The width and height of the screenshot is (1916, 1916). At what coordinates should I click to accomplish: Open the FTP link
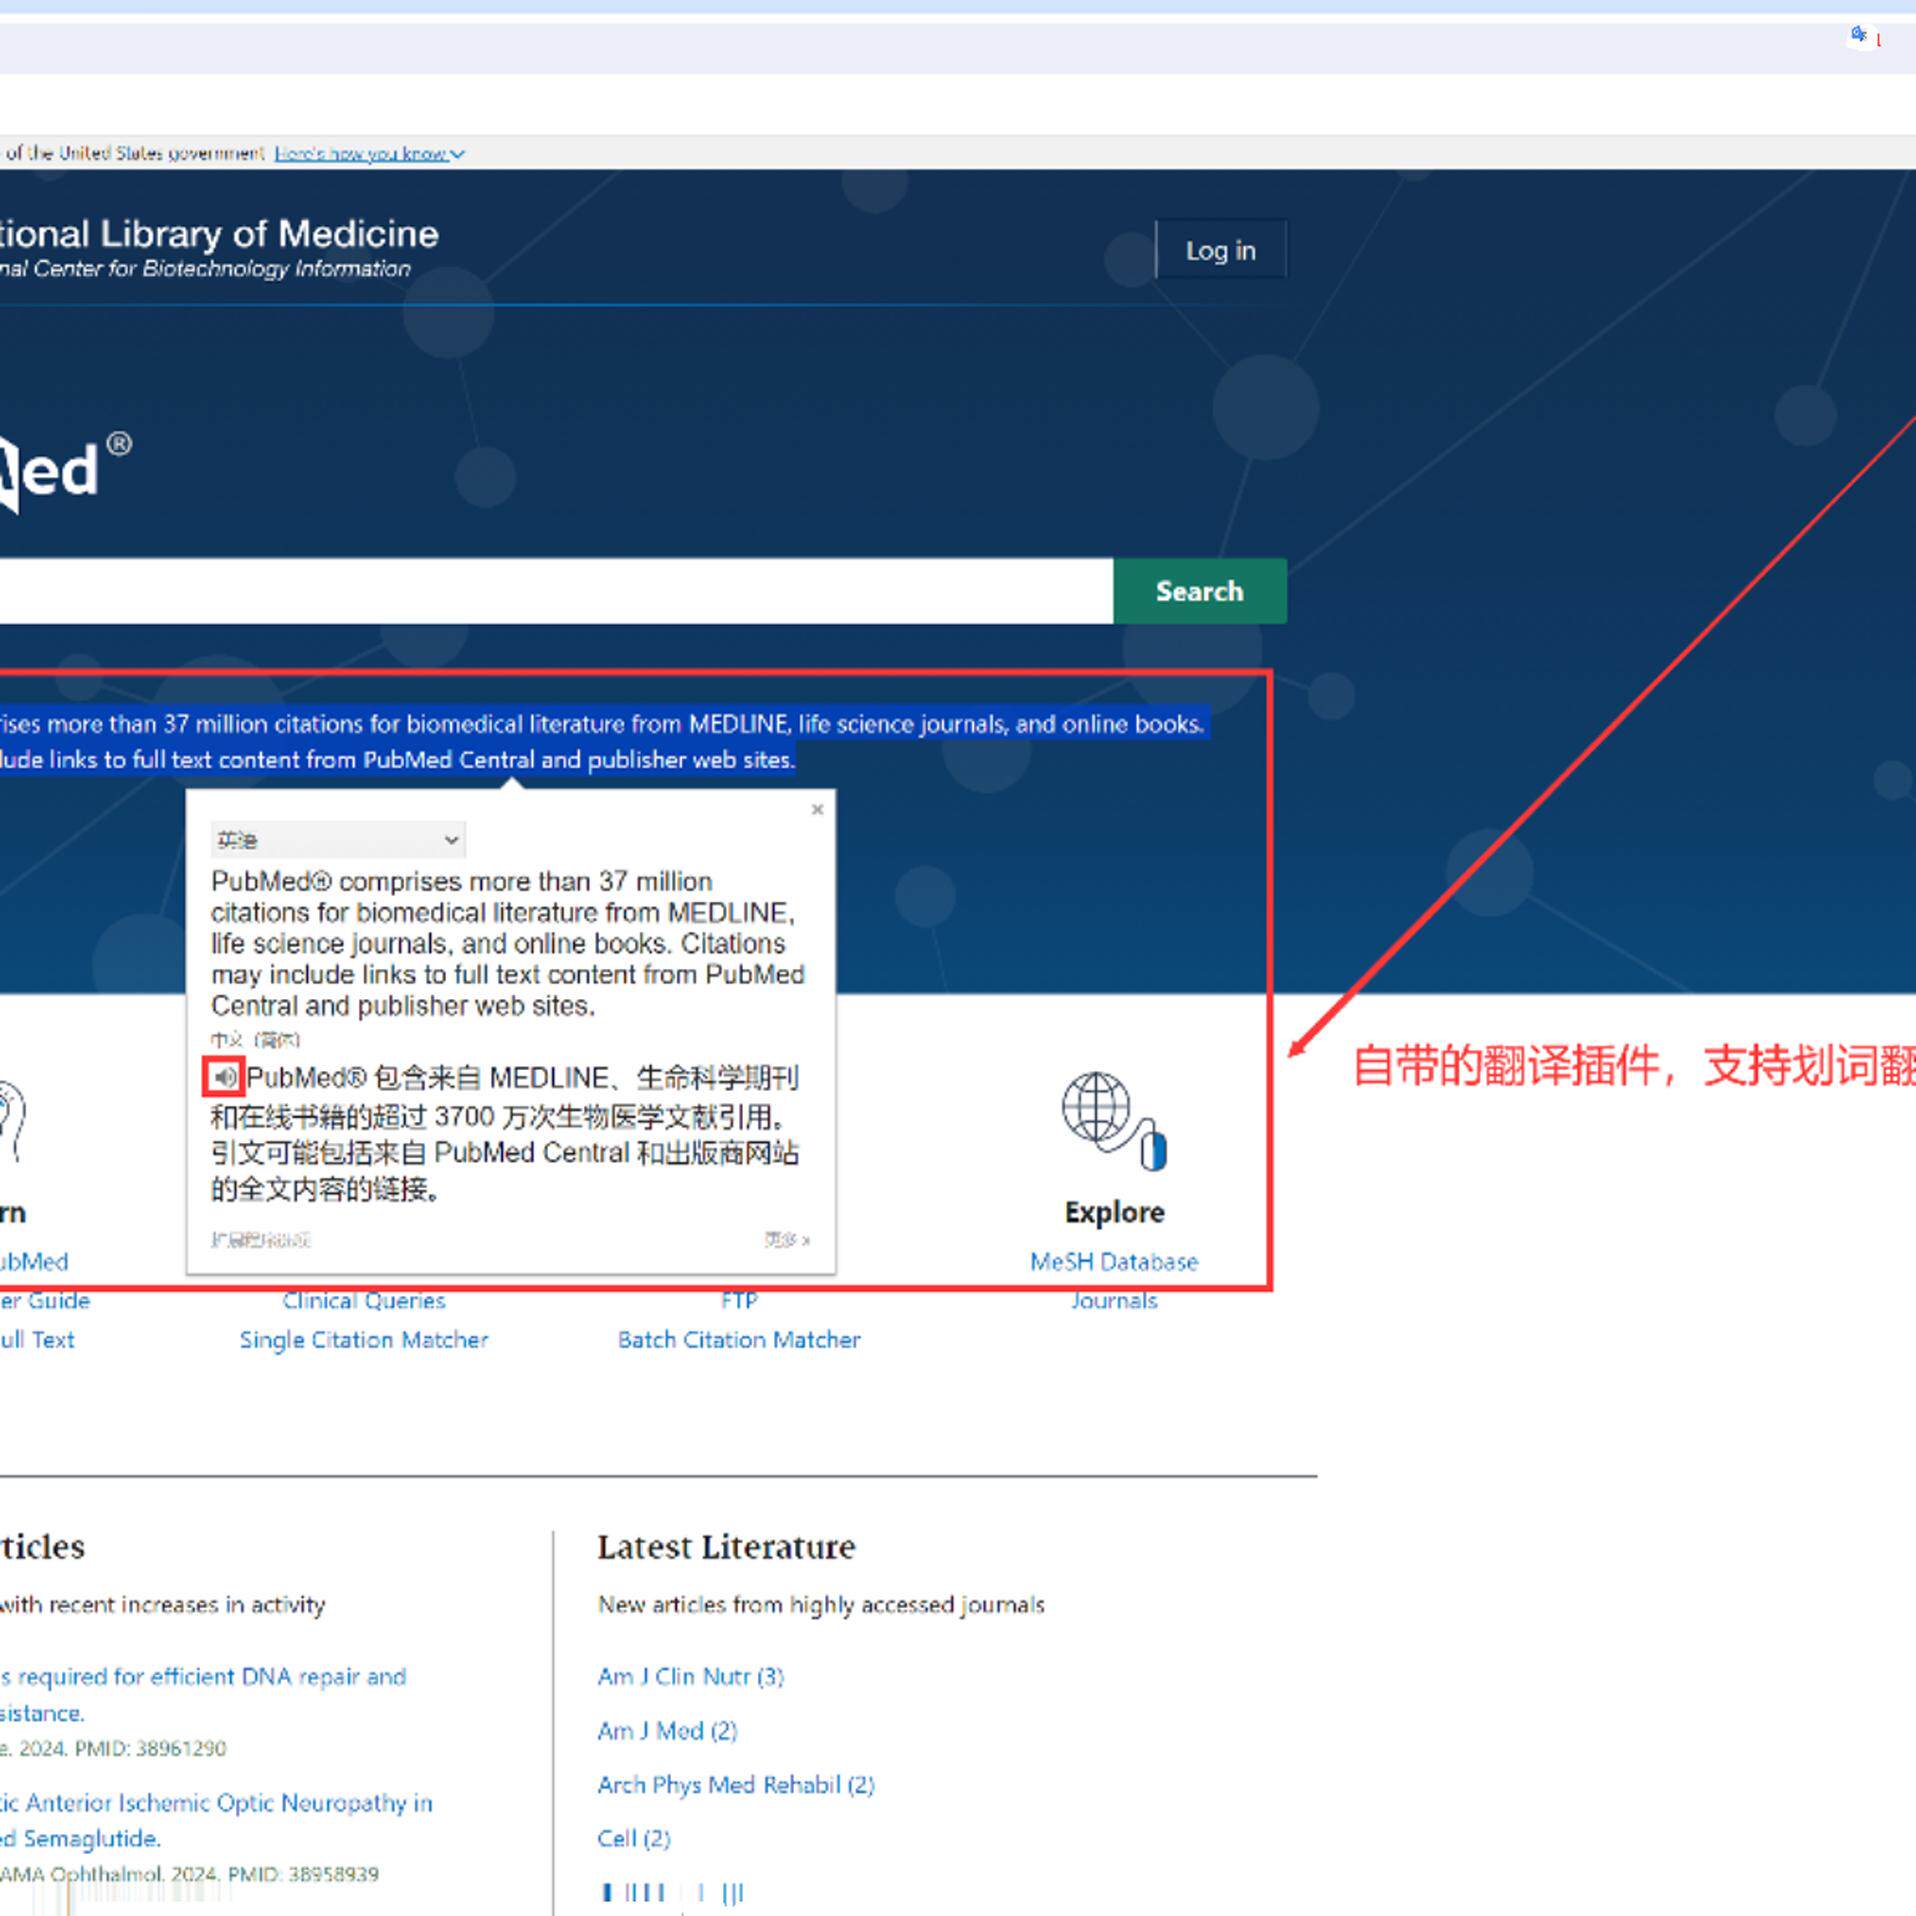[x=739, y=1301]
